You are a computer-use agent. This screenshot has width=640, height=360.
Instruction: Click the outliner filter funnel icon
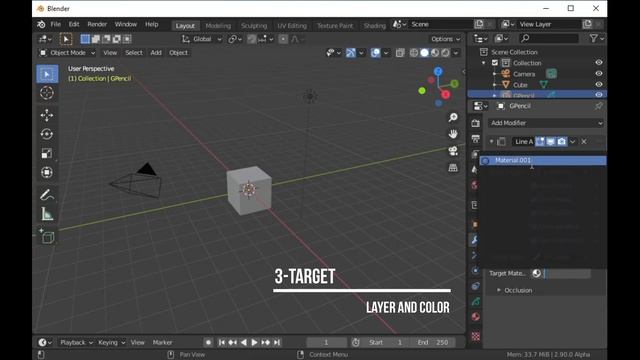(594, 38)
